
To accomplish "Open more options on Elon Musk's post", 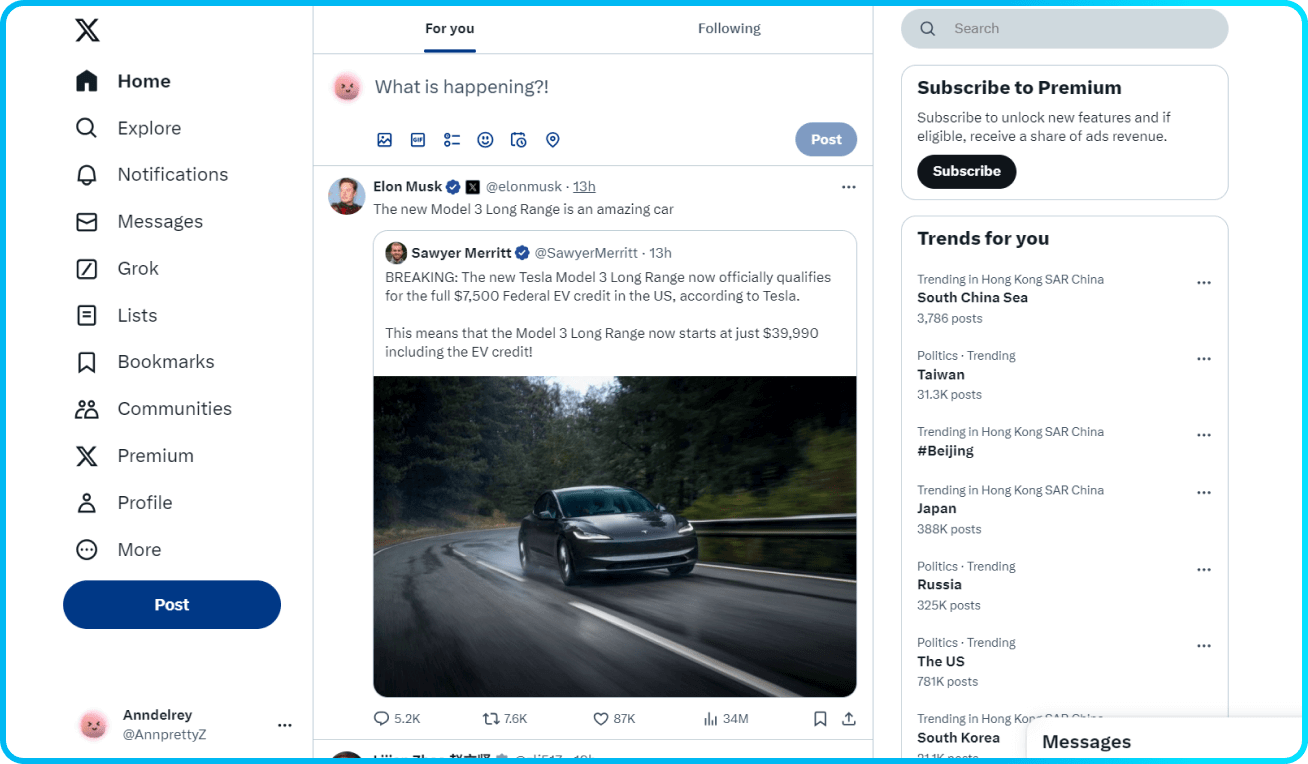I will tap(849, 187).
